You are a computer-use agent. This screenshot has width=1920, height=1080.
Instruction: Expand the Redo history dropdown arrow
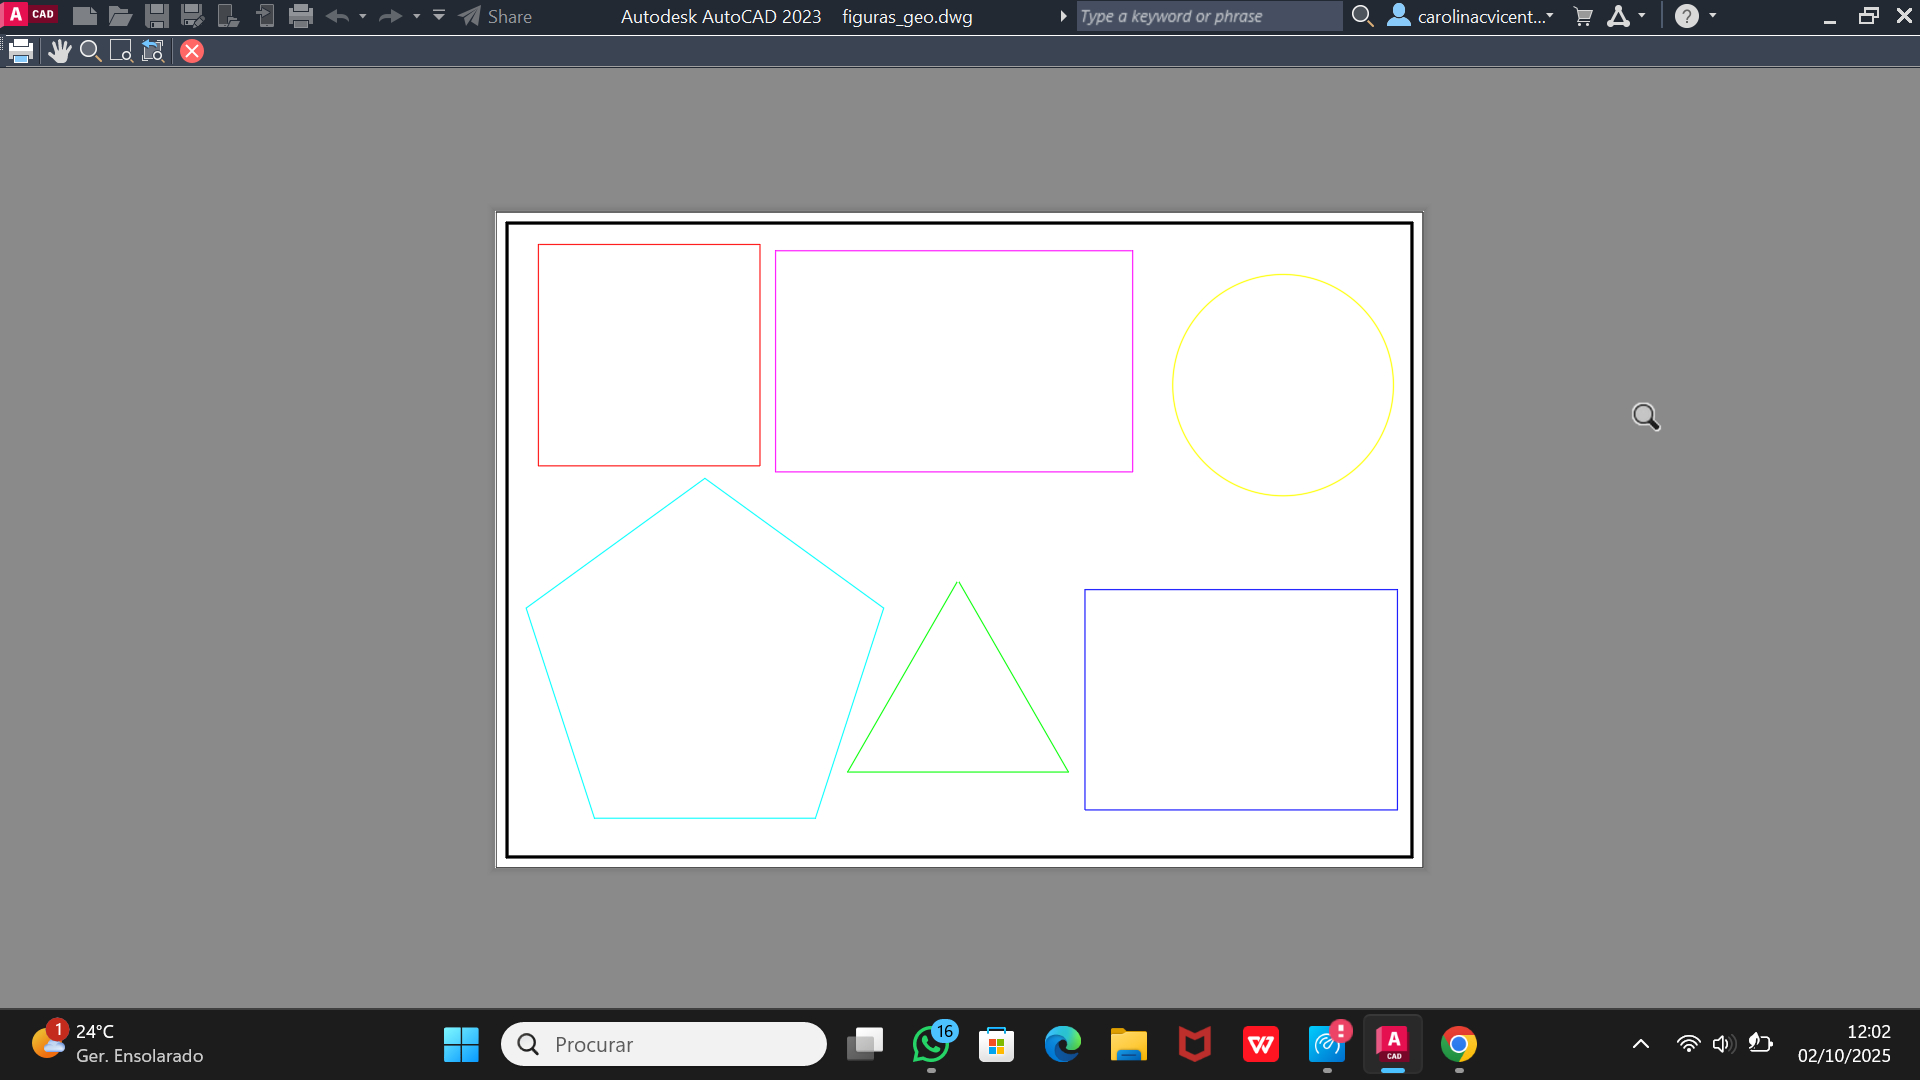417,16
